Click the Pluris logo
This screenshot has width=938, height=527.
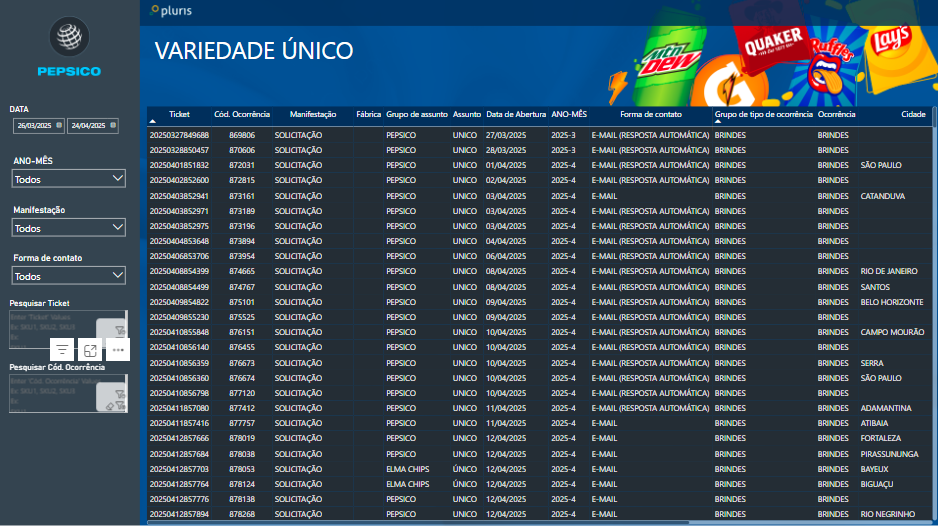171,11
